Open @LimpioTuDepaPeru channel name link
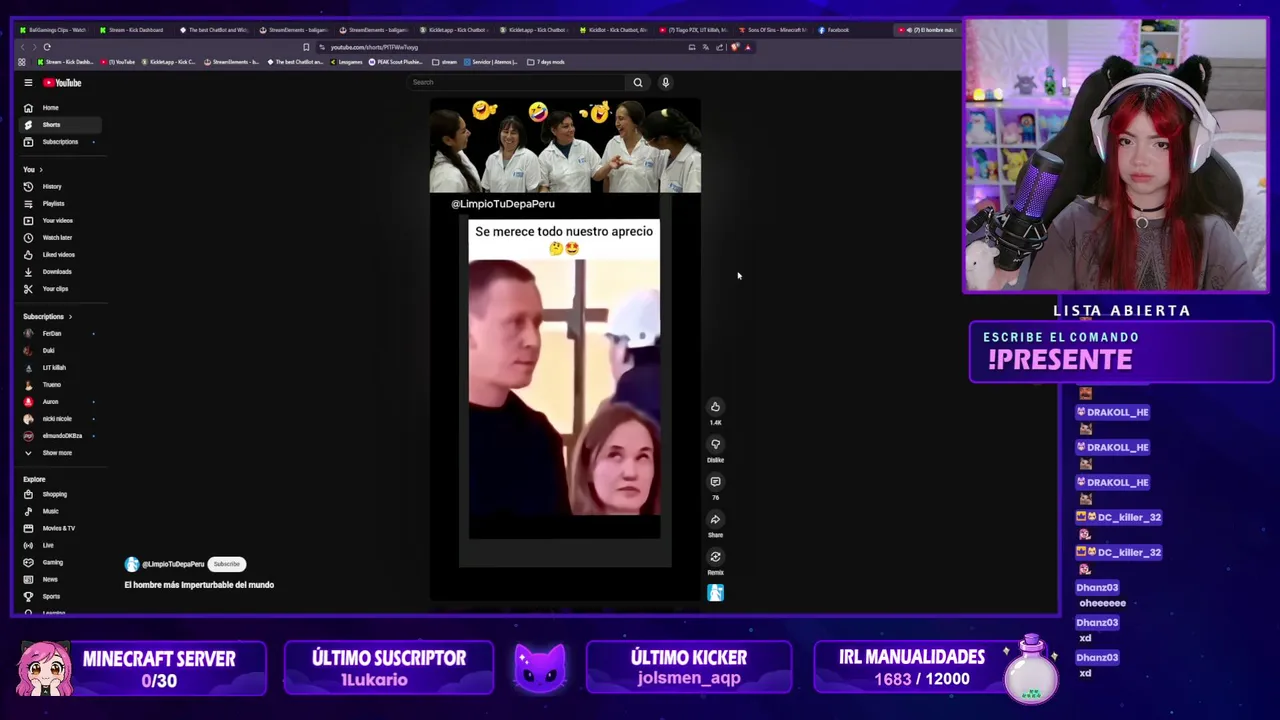1280x720 pixels. coord(173,564)
